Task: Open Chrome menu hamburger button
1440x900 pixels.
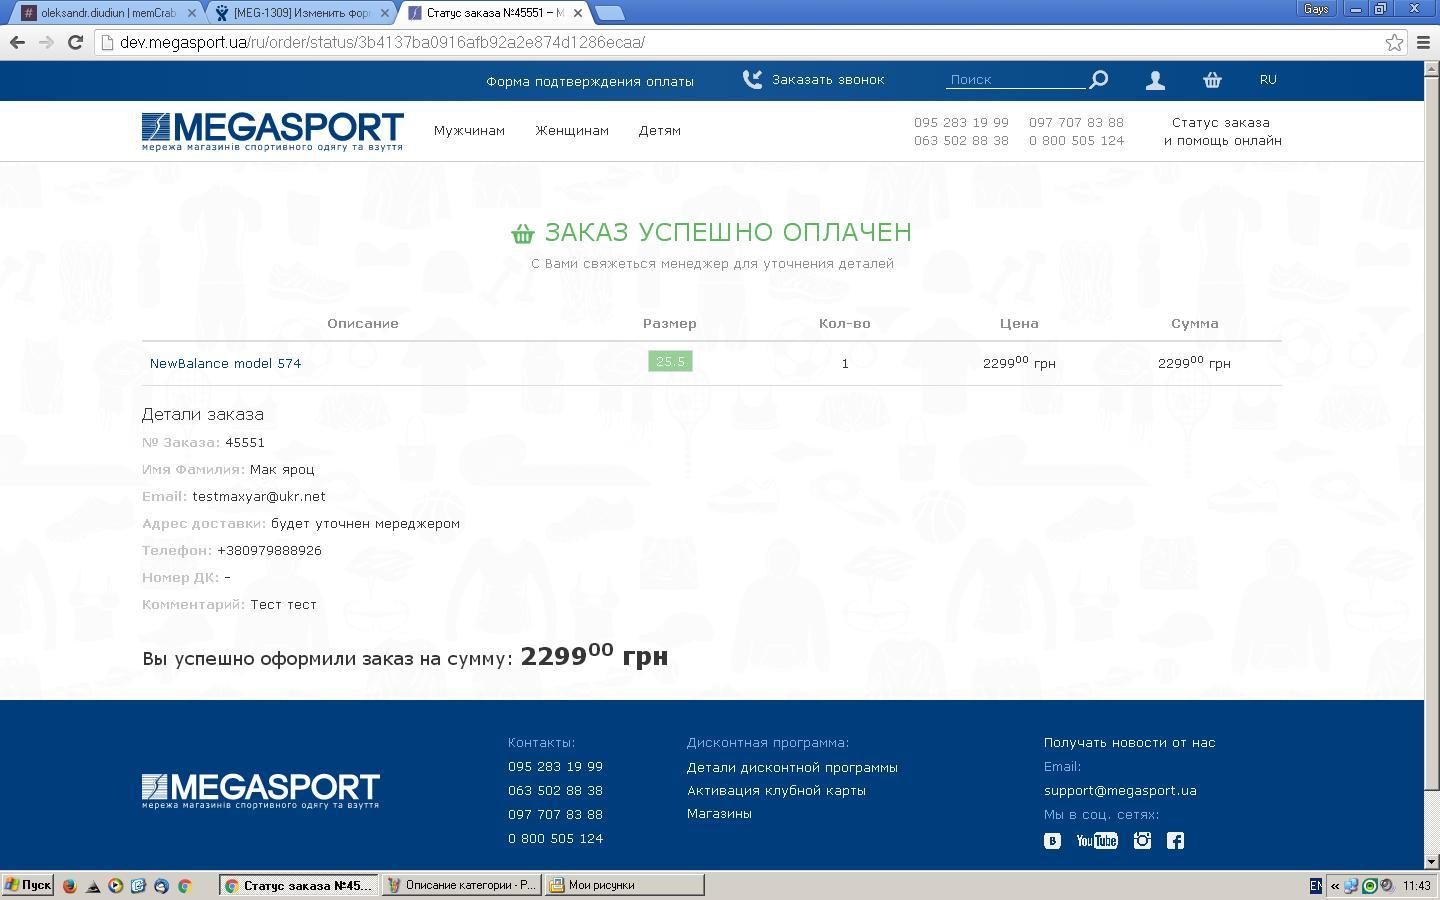Action: point(1424,42)
